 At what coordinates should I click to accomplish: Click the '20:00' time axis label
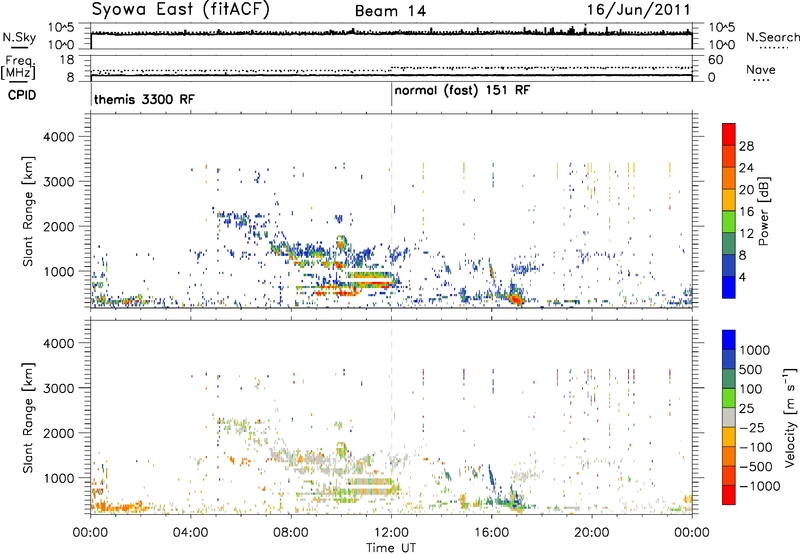pyautogui.click(x=592, y=533)
